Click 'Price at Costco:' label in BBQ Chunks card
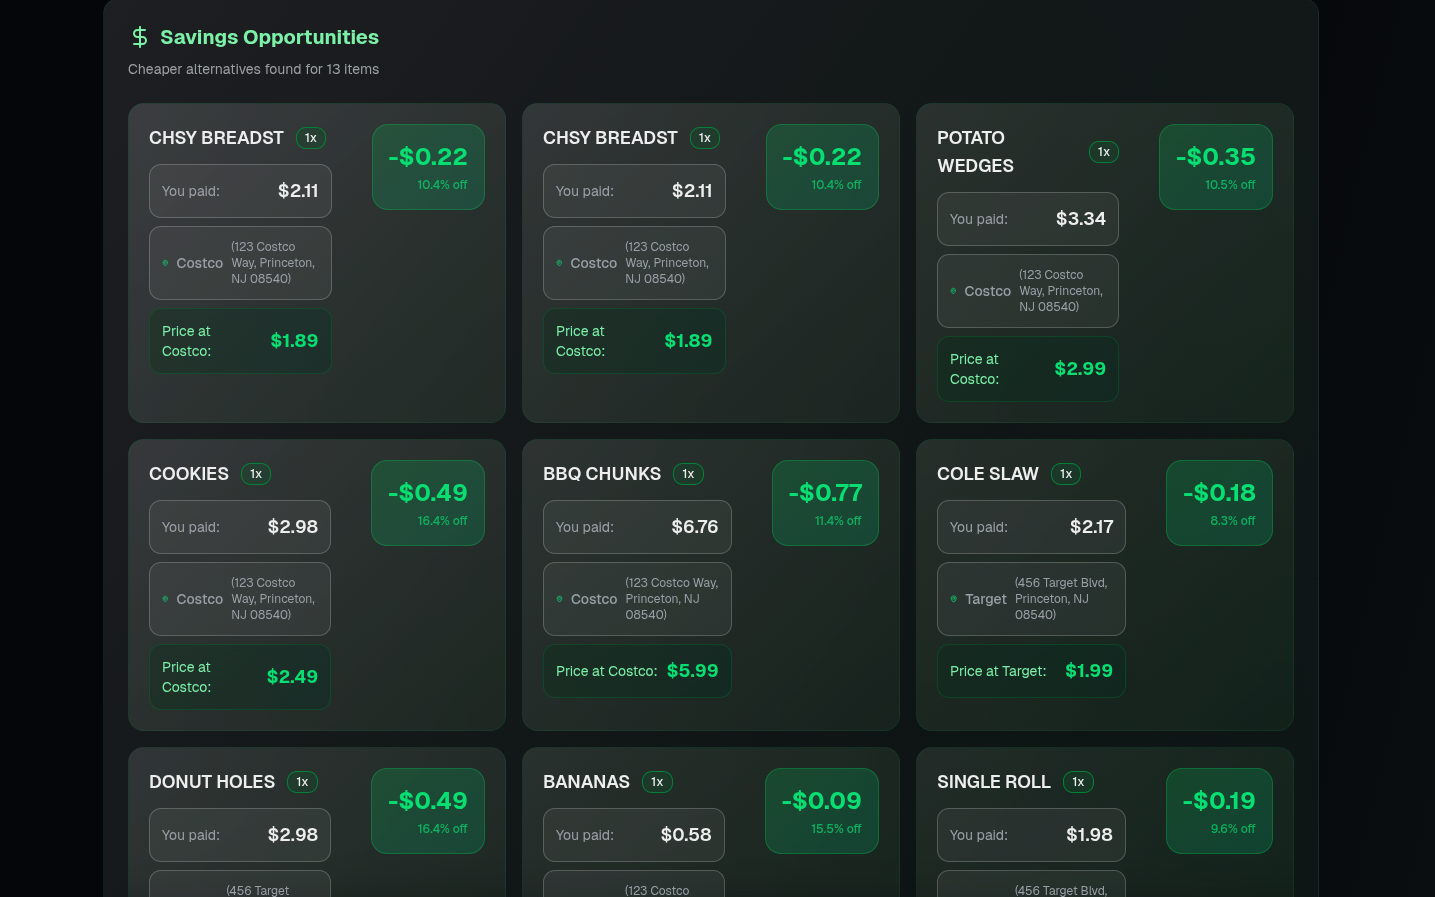This screenshot has width=1435, height=897. 606,671
